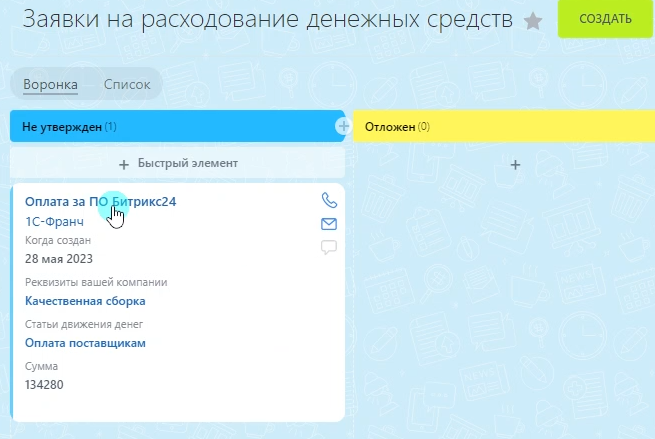655x439 pixels.
Task: Open the 1С-Франч company link
Action: pos(54,221)
